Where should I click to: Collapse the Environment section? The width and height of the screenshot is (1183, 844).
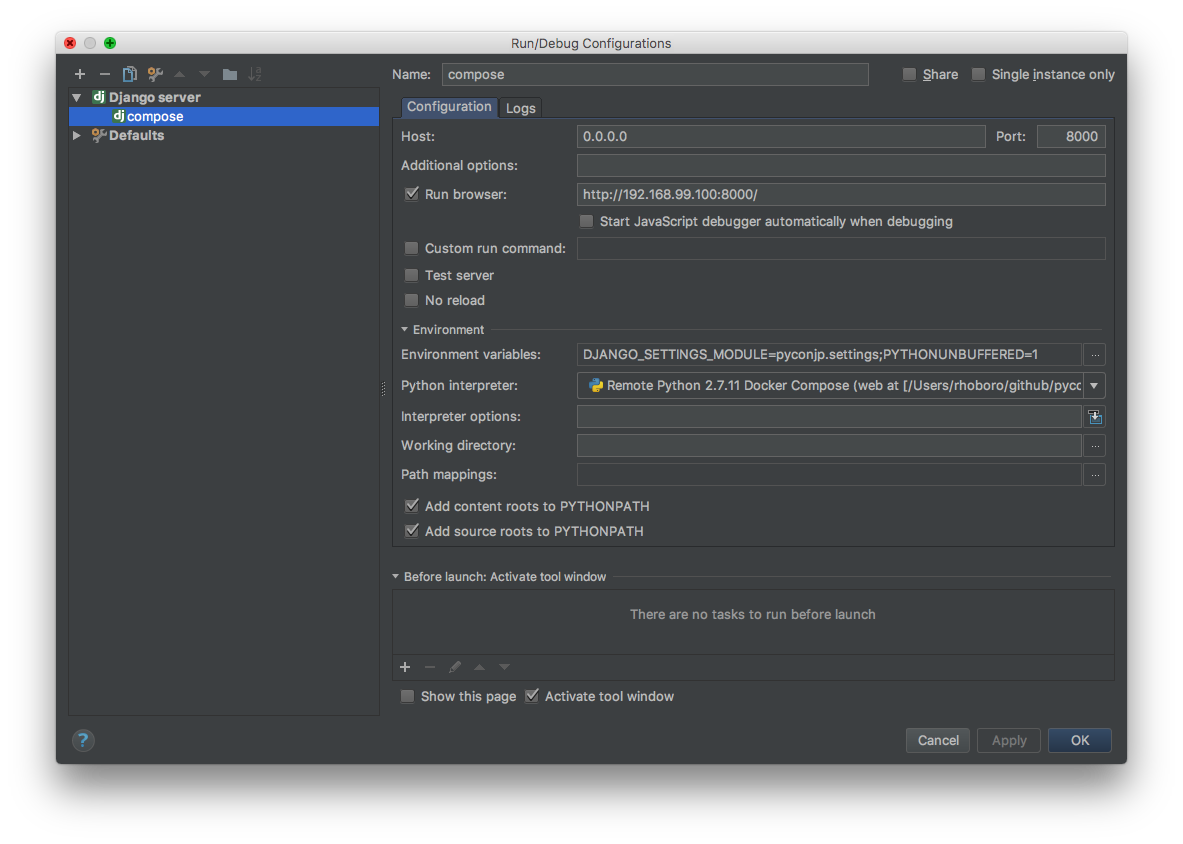(404, 330)
